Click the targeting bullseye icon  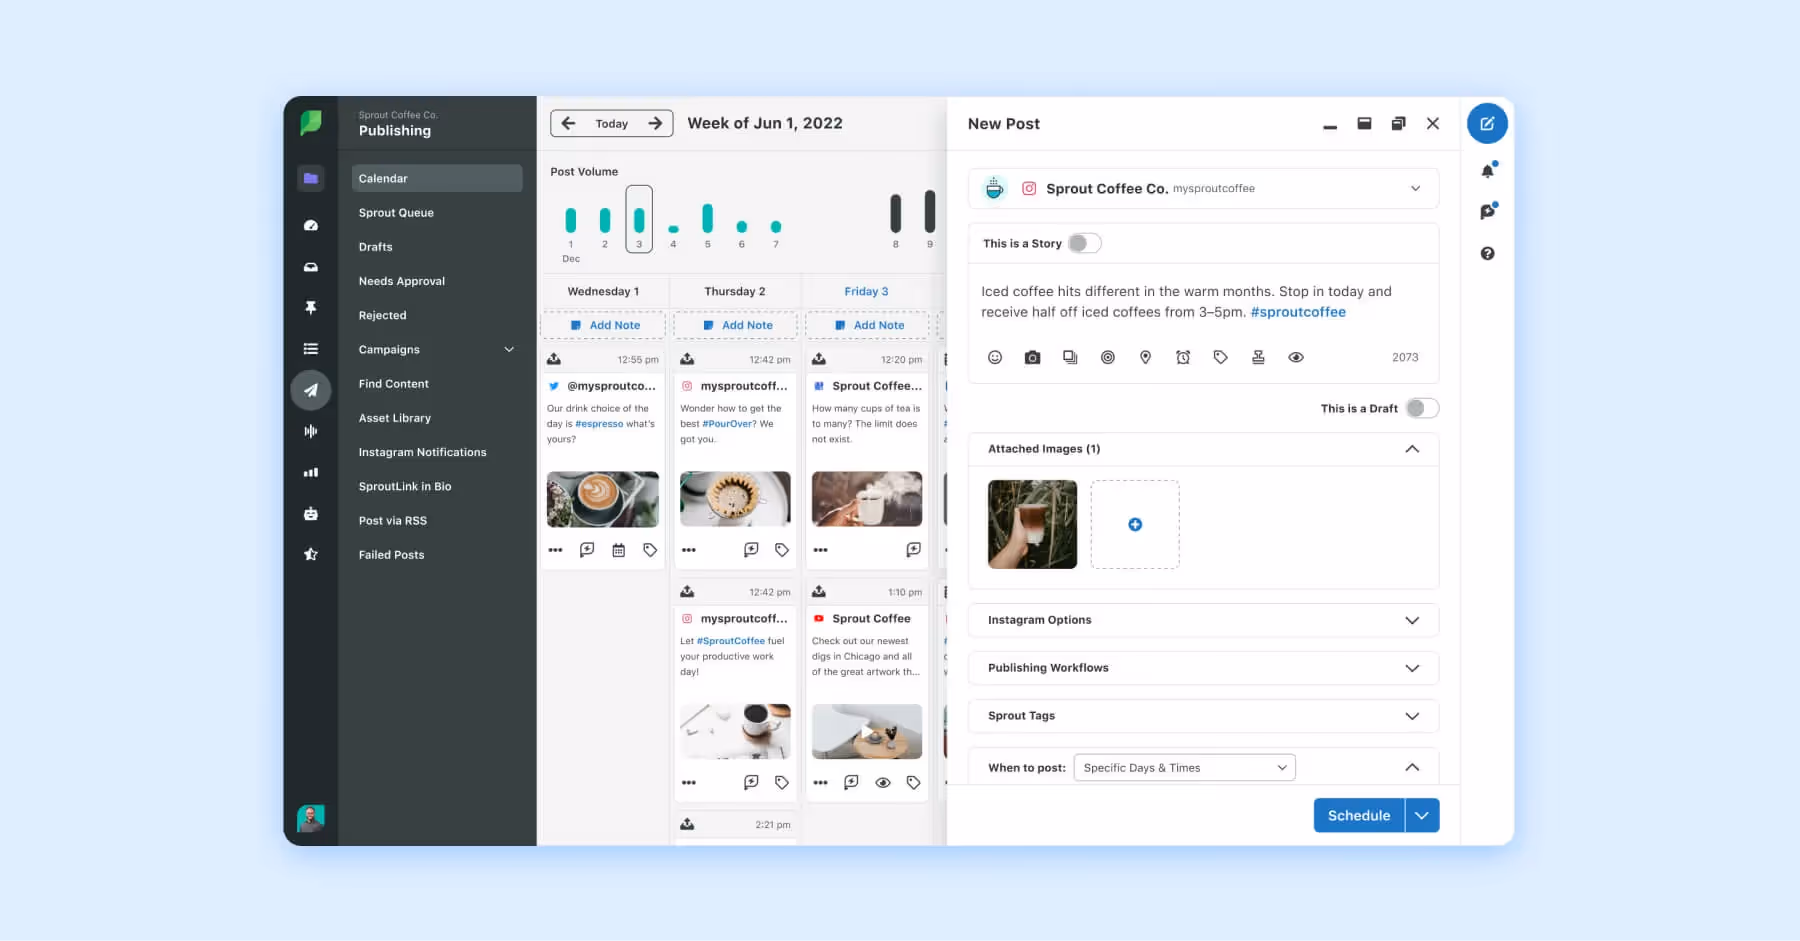[1108, 357]
